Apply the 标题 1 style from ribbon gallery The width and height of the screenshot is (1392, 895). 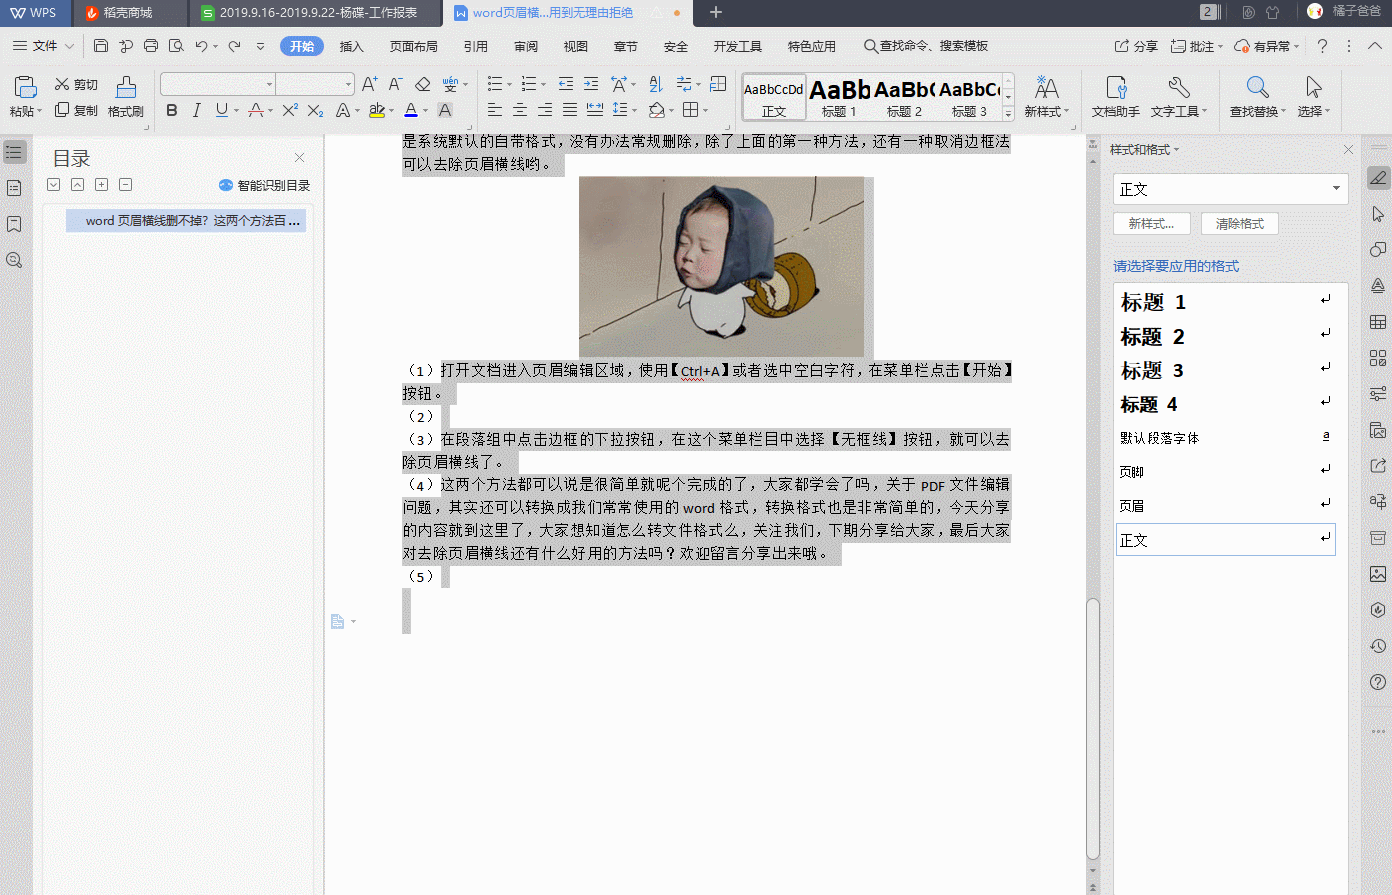[x=839, y=97]
